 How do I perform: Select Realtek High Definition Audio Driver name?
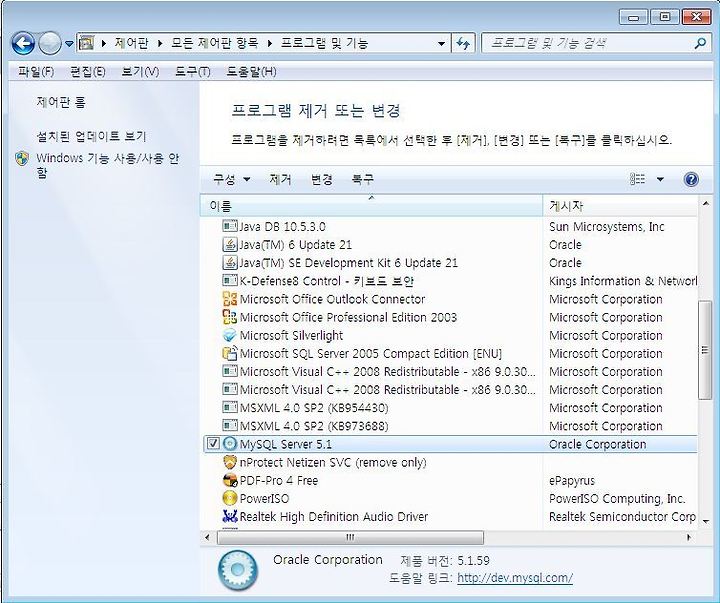tap(334, 517)
